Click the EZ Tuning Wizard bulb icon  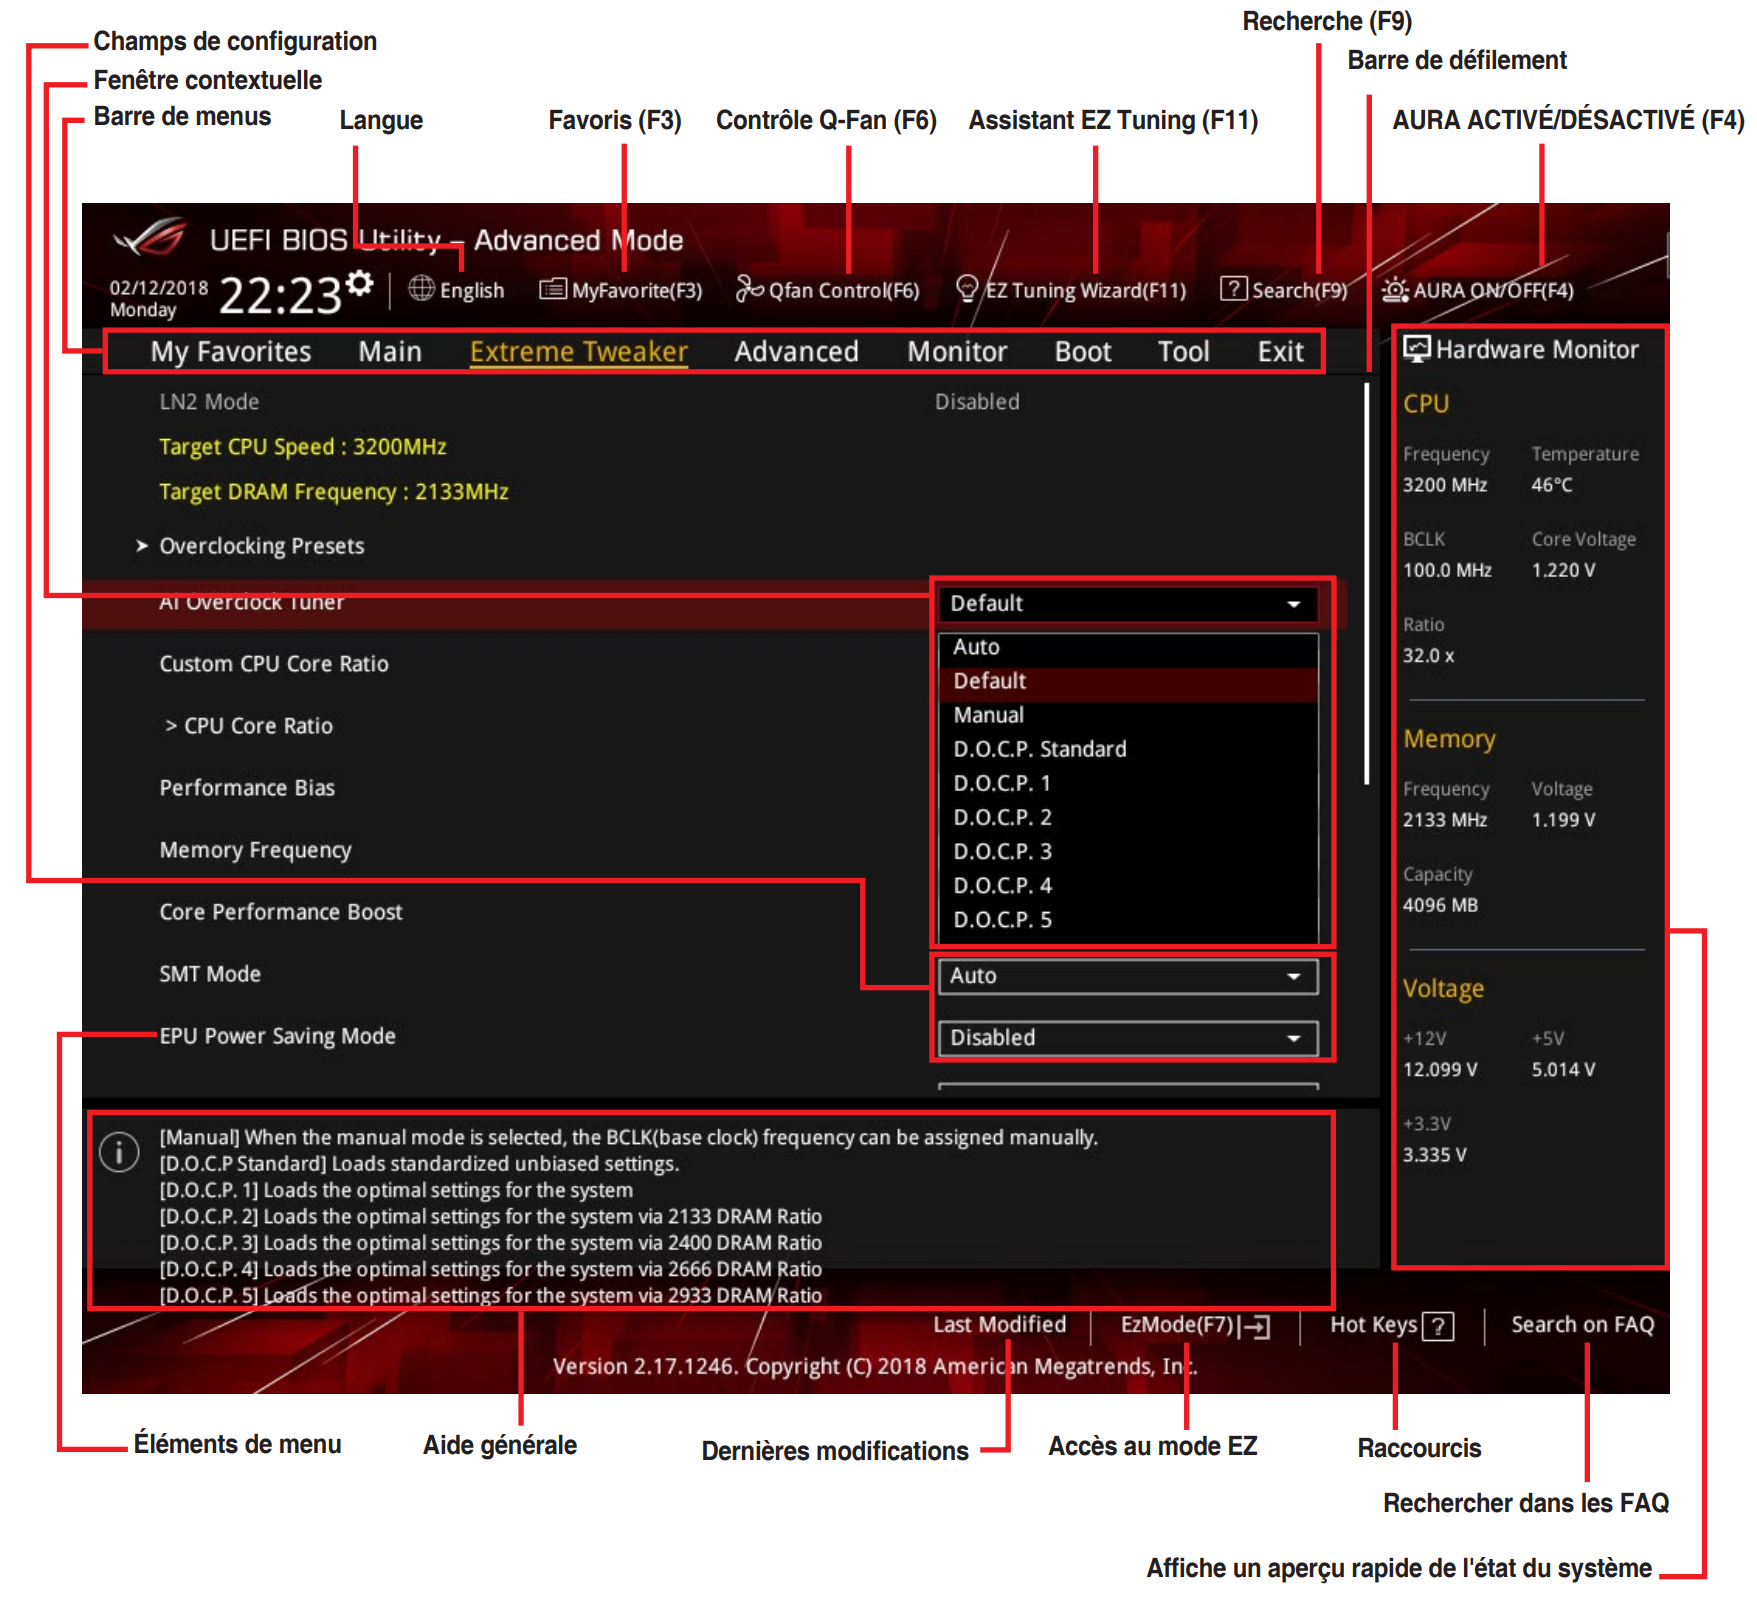(x=967, y=289)
